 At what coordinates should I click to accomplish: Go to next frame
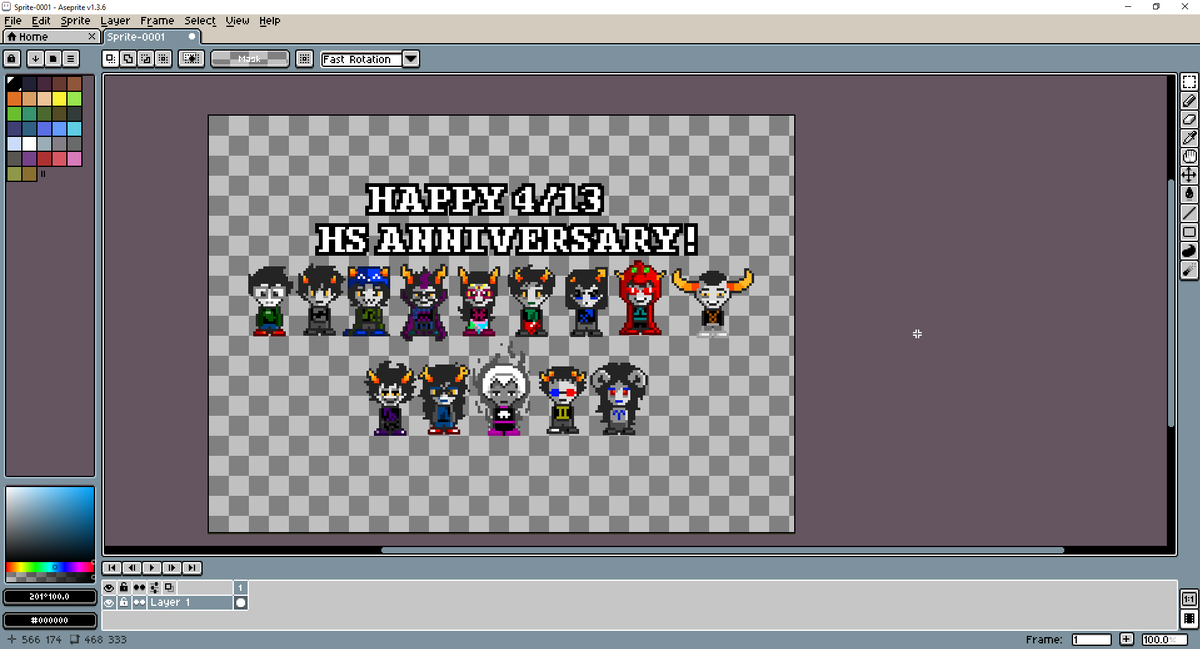173,568
